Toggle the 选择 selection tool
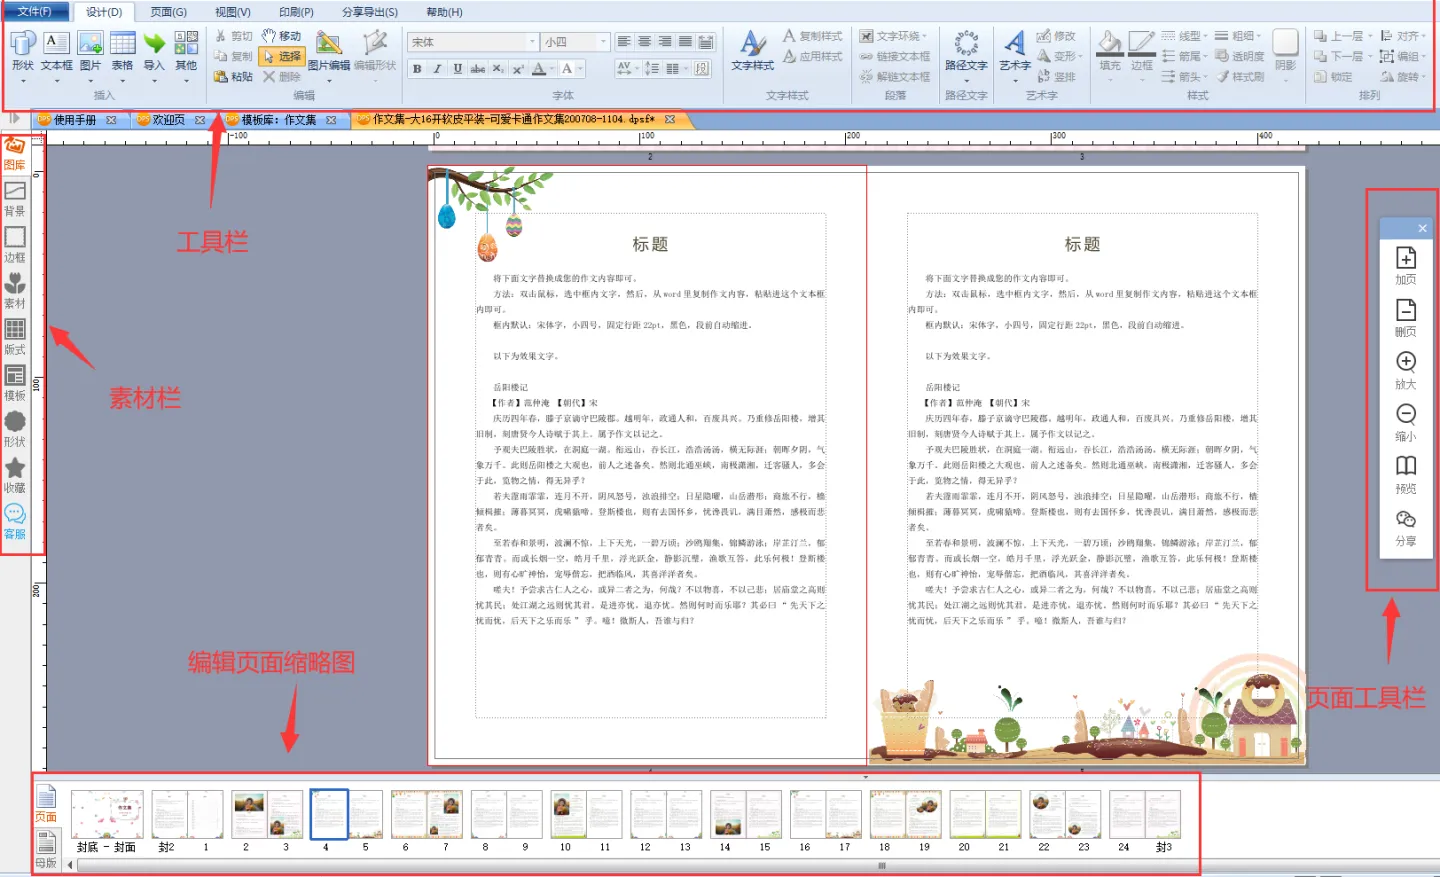 [282, 57]
